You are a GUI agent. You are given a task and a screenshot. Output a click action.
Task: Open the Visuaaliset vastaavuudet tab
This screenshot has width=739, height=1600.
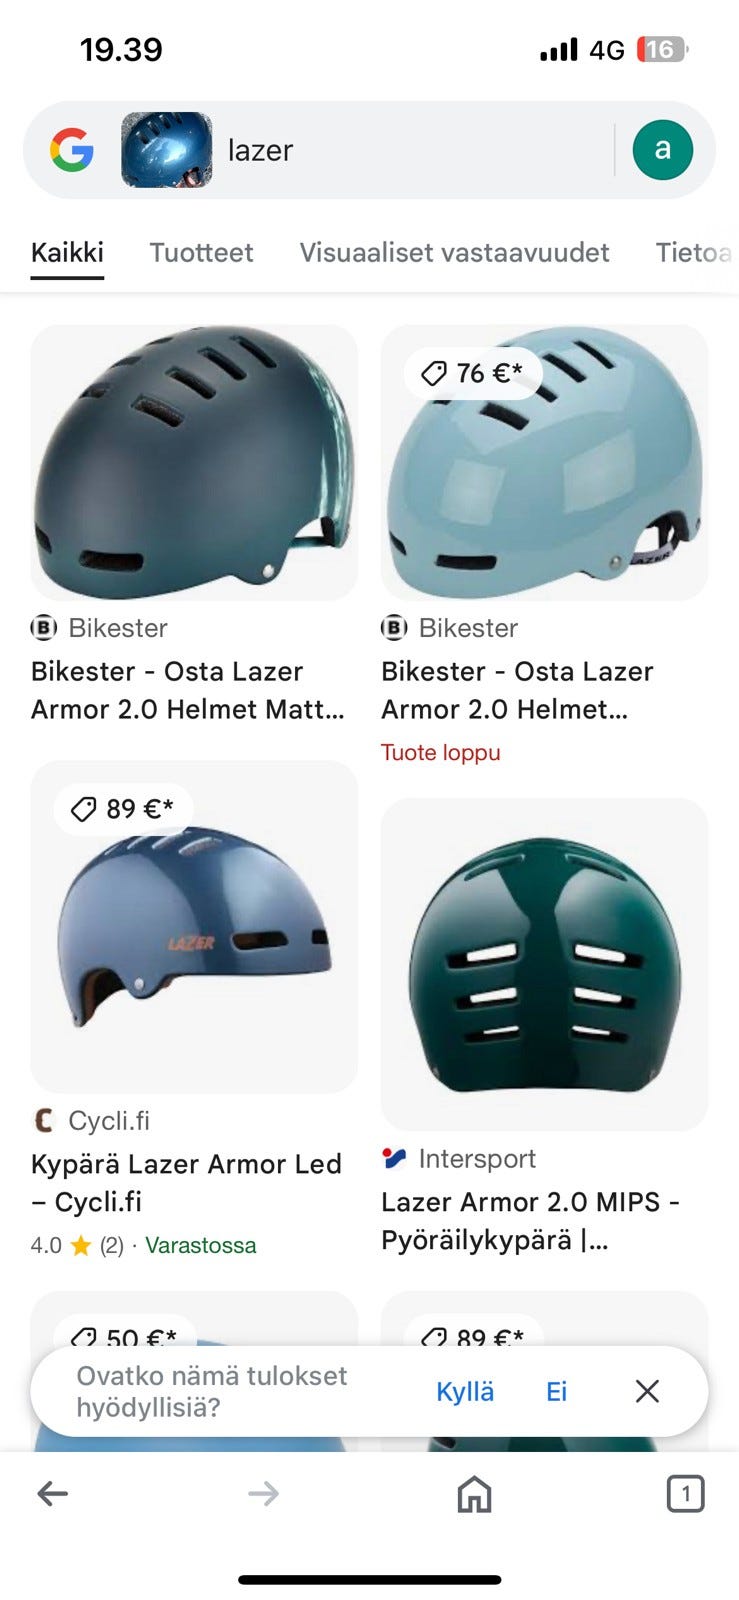pos(454,252)
